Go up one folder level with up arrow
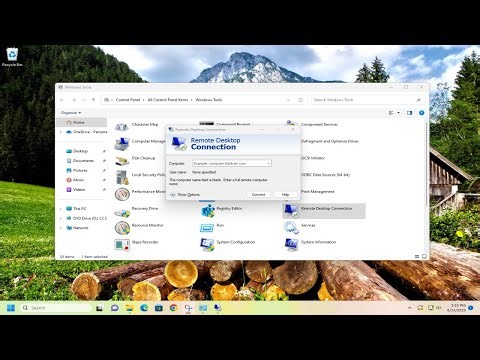 click(93, 100)
